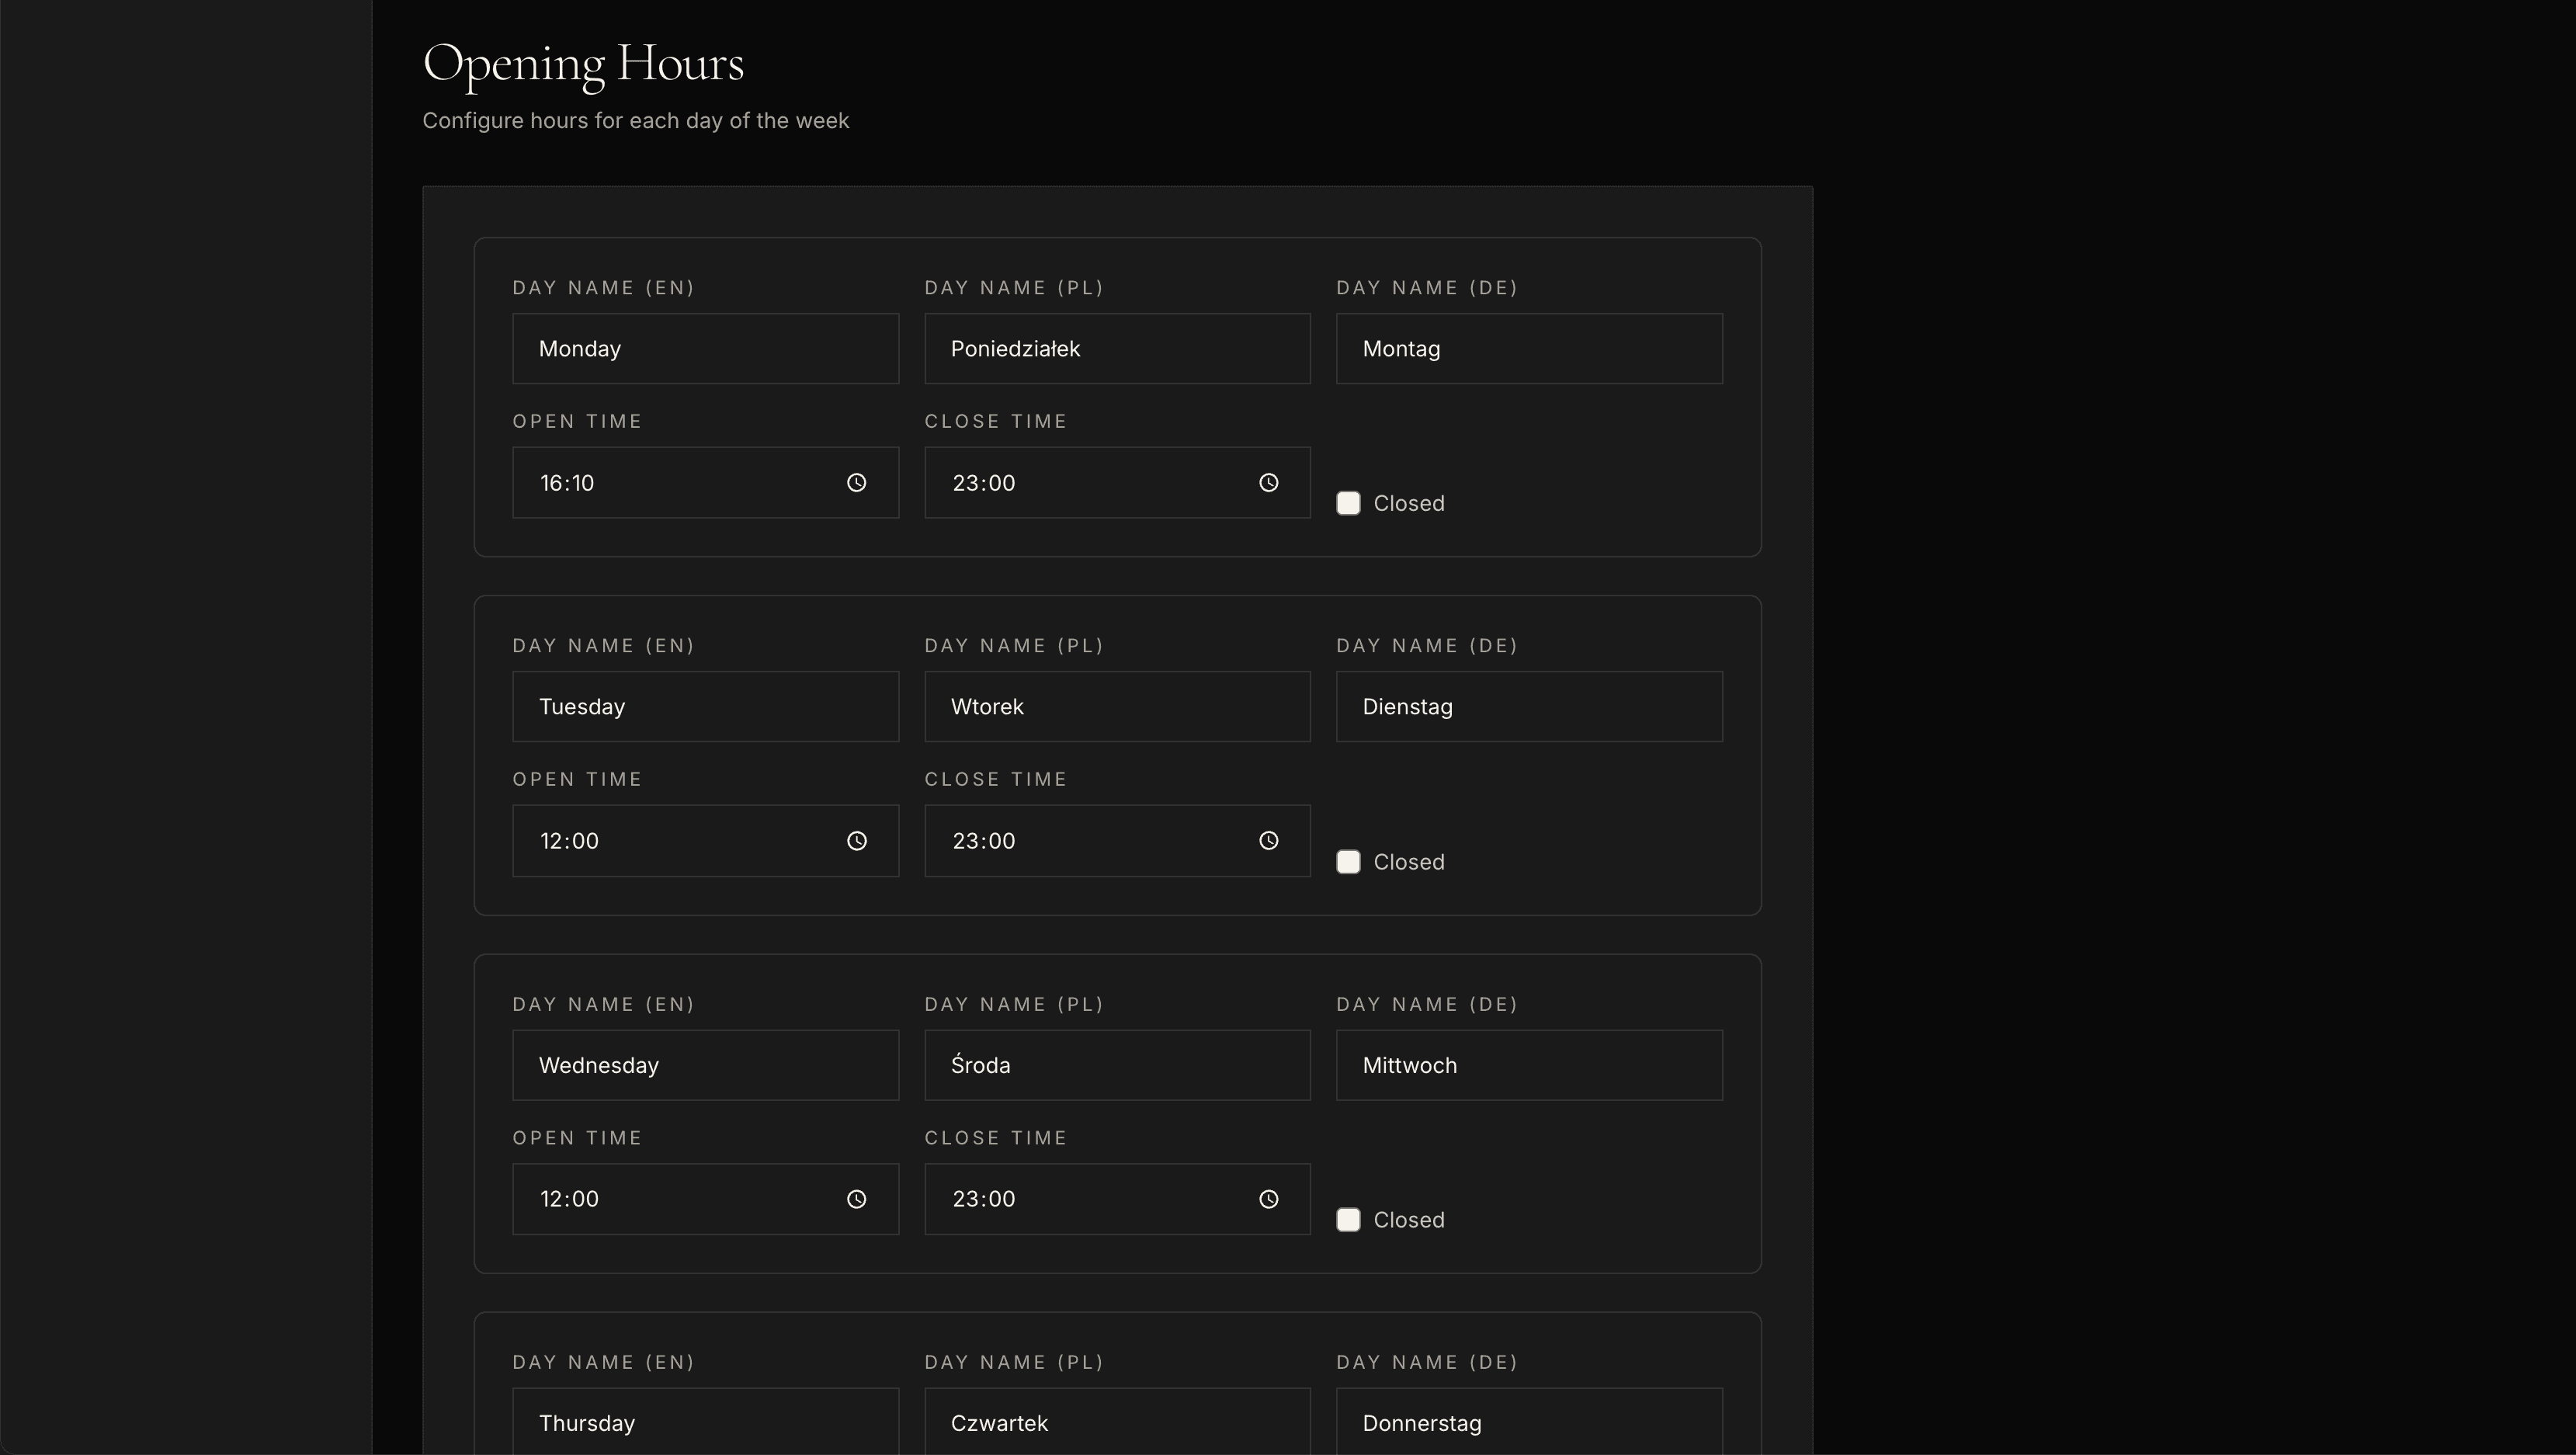Viewport: 2576px width, 1455px height.
Task: Mark Tuesday as Closed
Action: click(1348, 862)
